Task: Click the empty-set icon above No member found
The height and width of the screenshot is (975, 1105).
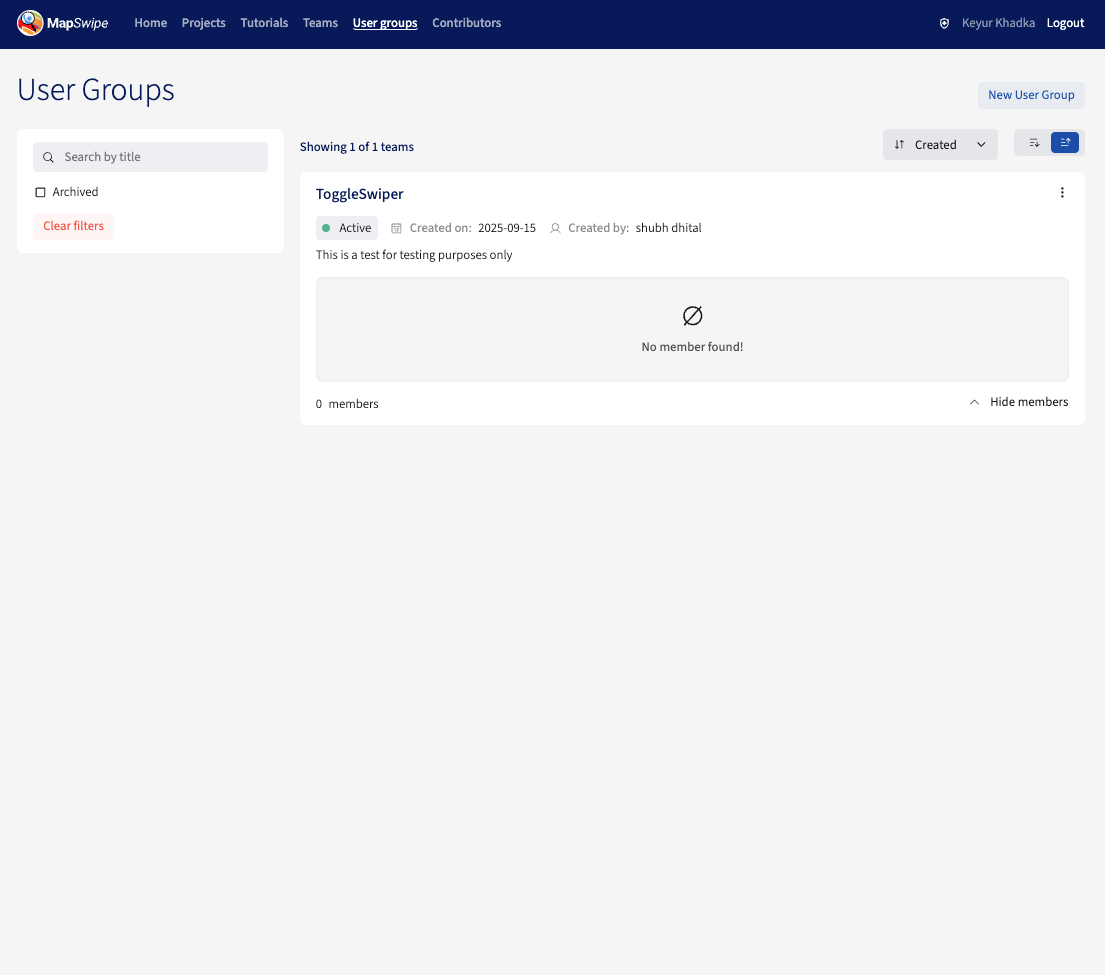Action: pos(692,316)
